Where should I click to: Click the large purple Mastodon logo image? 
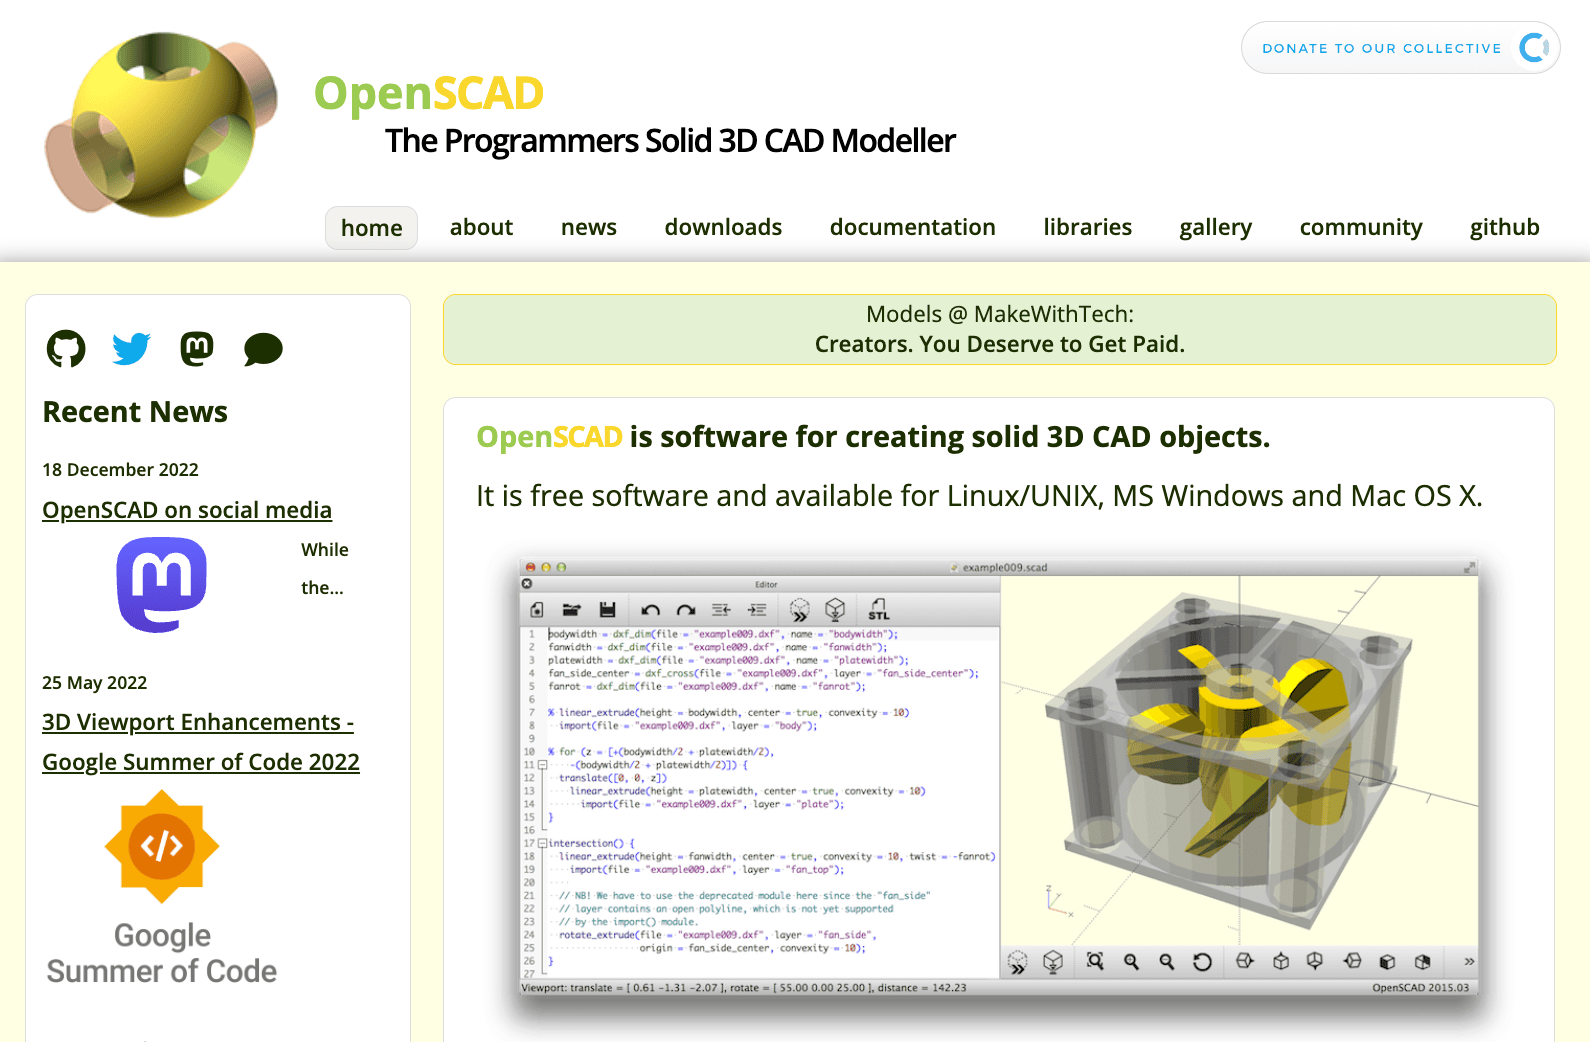pos(162,584)
